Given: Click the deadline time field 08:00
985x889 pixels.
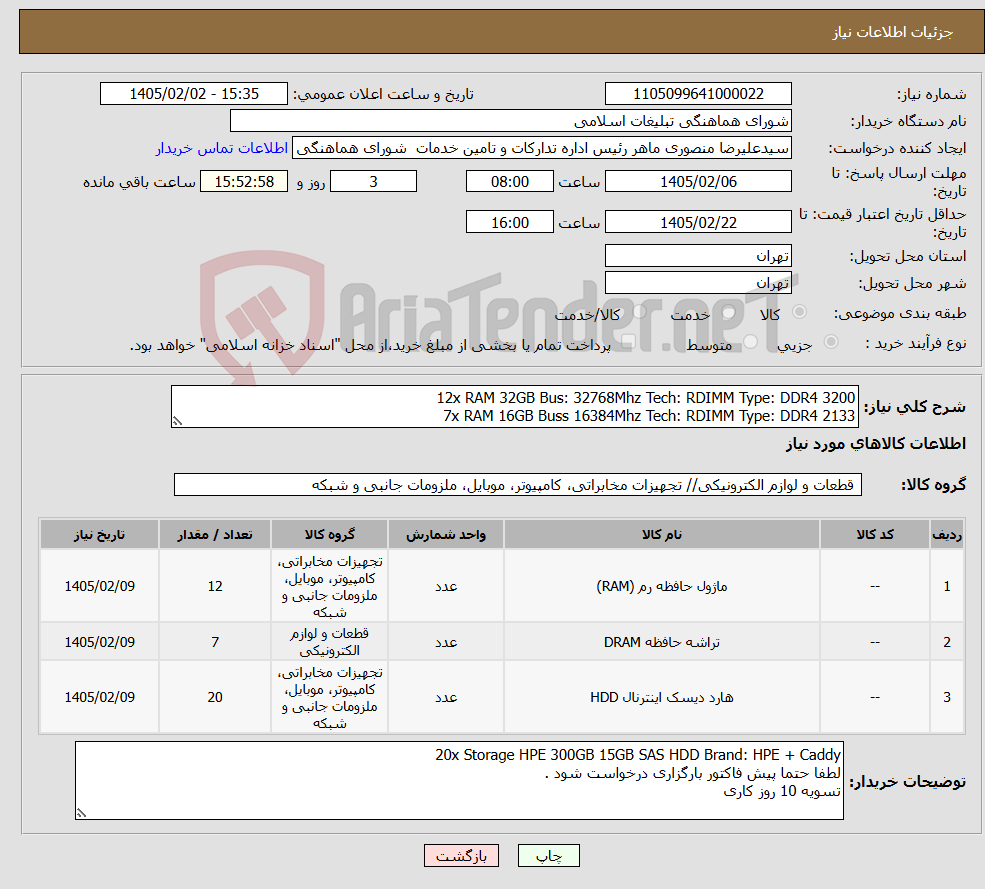Looking at the screenshot, I should pos(509,182).
